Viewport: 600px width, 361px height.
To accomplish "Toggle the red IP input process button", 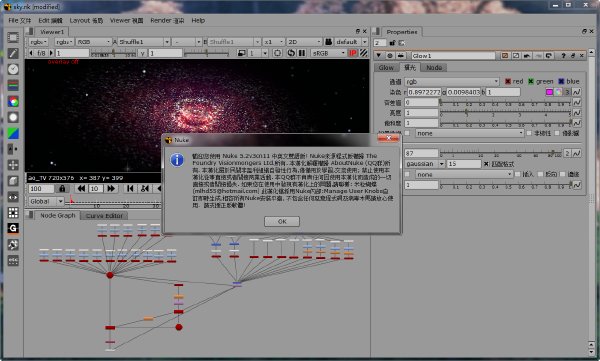I will point(352,53).
